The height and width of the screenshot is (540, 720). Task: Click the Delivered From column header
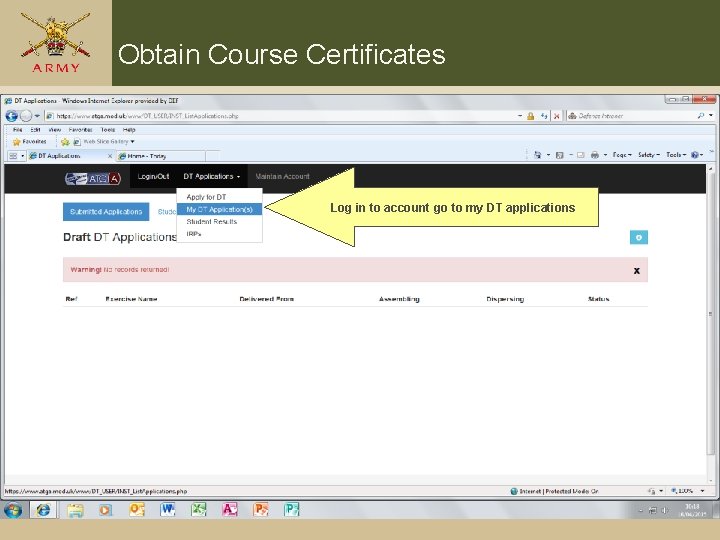(266, 299)
